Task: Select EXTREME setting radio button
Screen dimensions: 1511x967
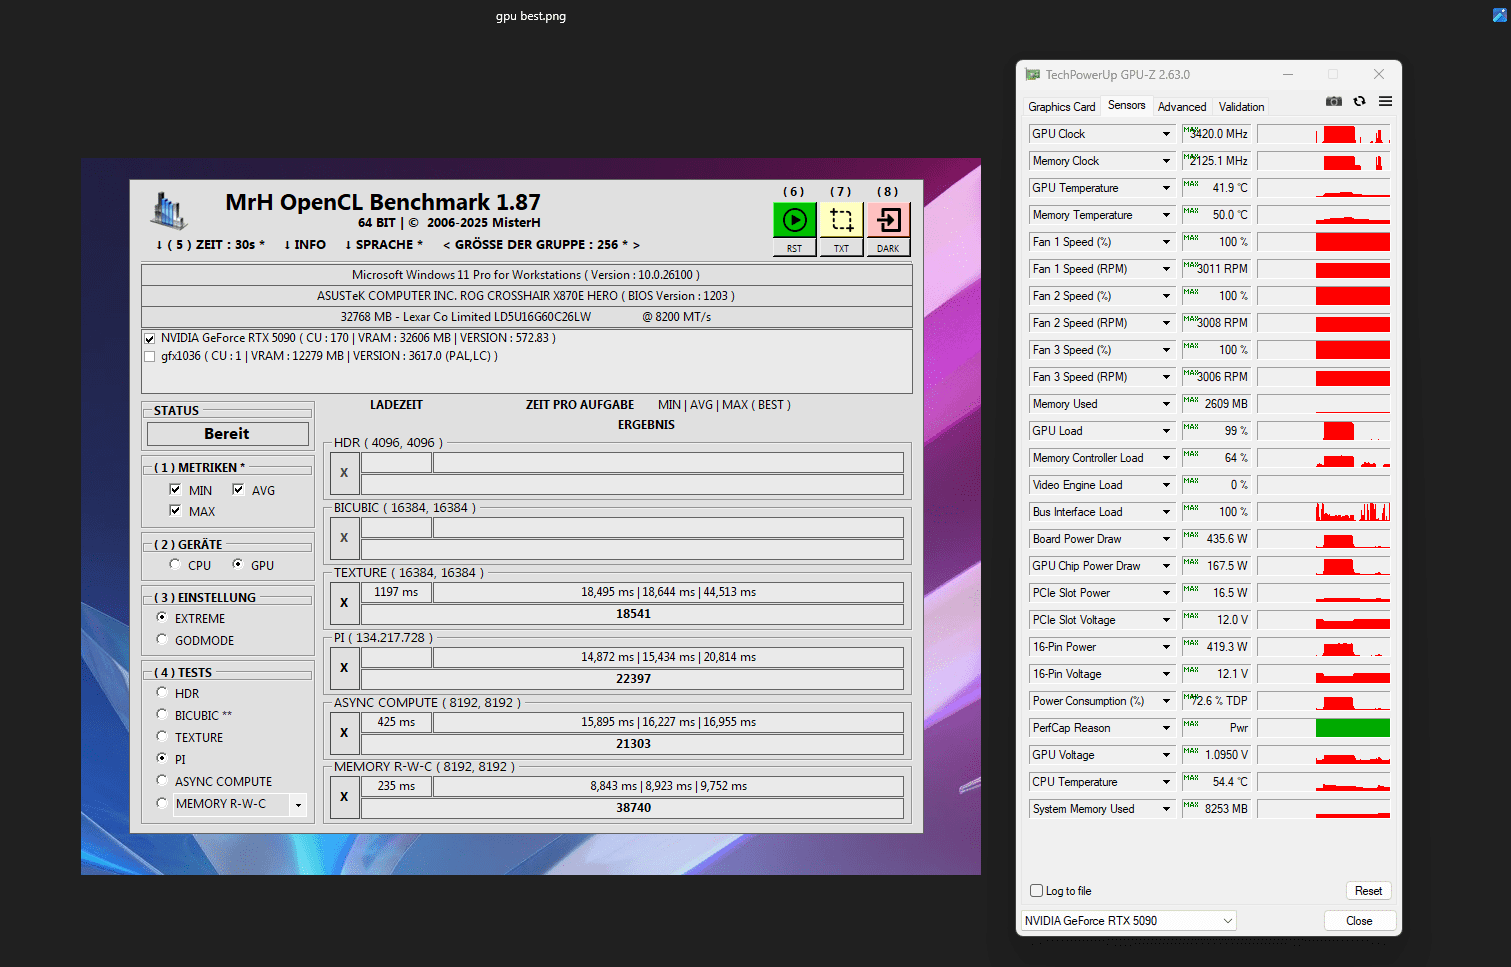Action: (162, 618)
